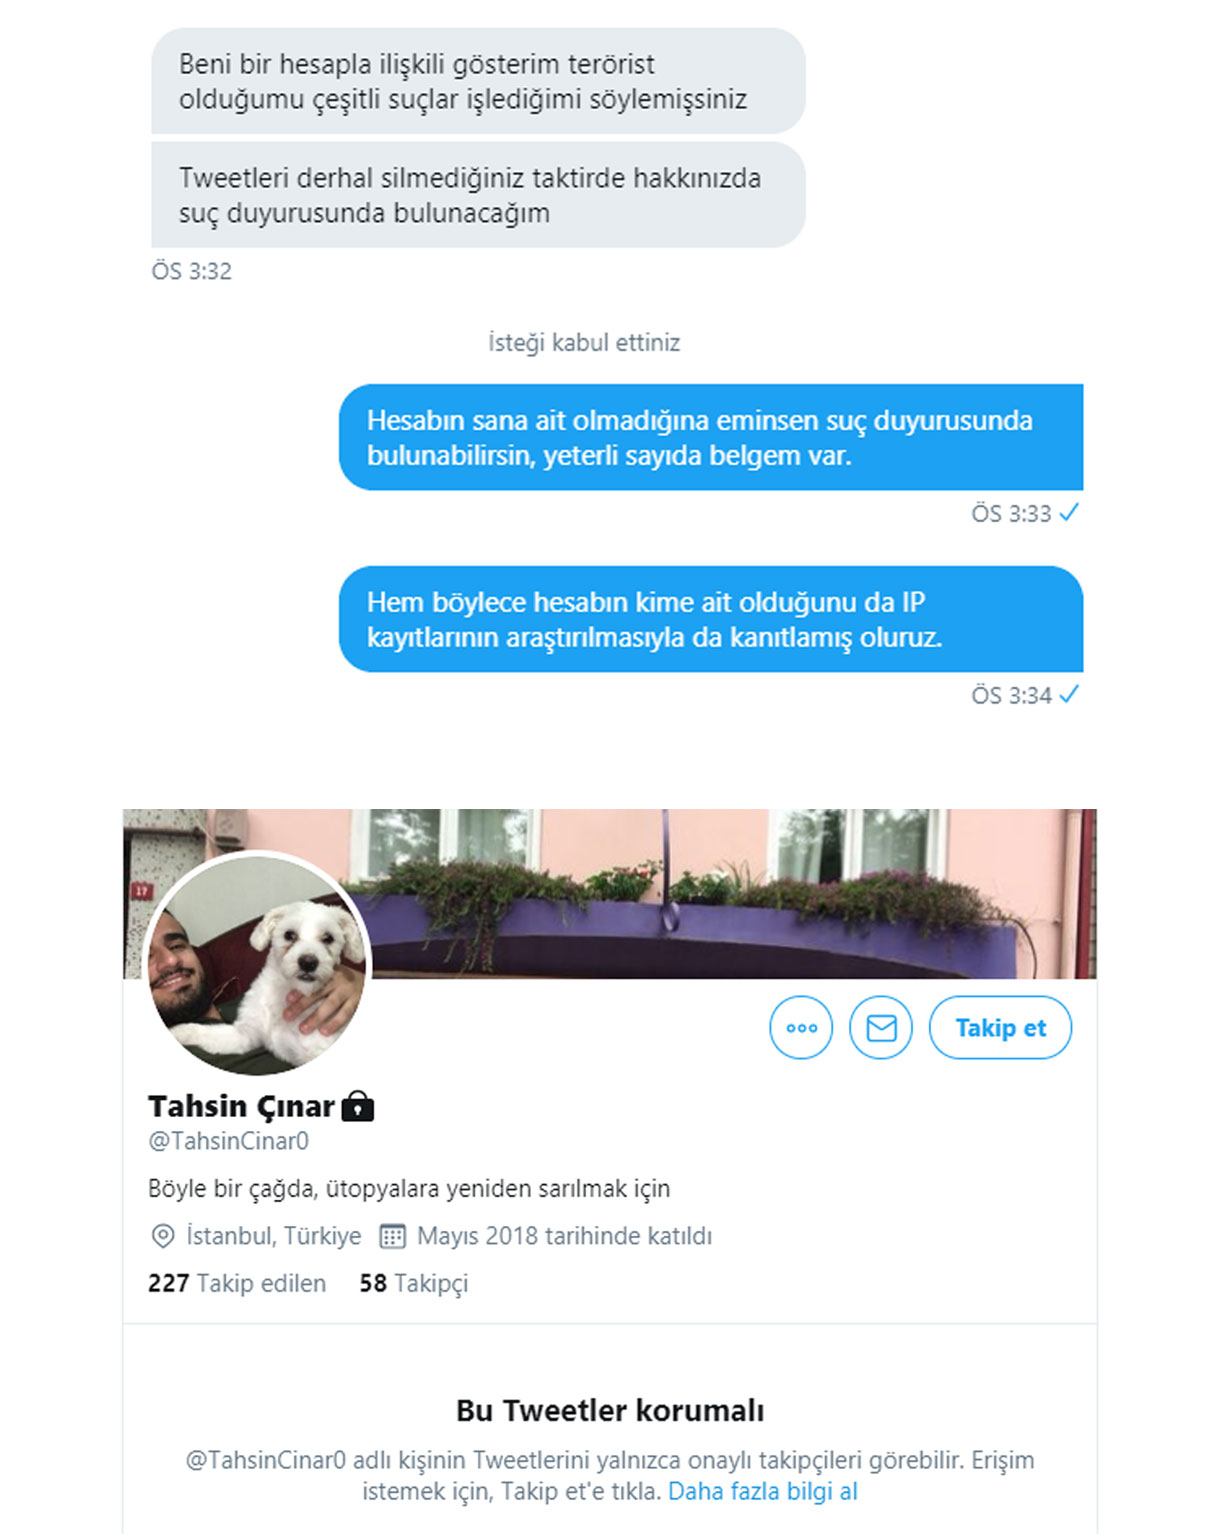Click the Tahsin Çınar display name
This screenshot has width=1225, height=1540.
point(241,1106)
